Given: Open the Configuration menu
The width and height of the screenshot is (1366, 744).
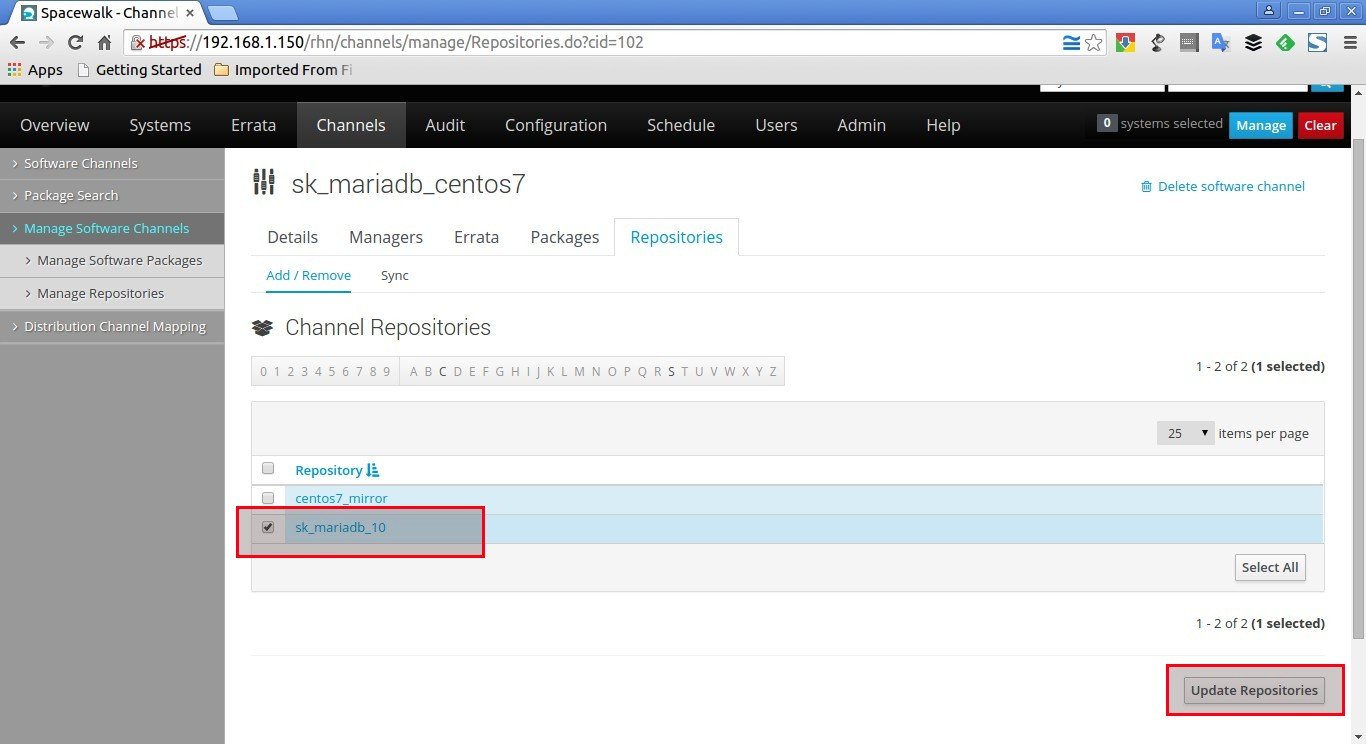Looking at the screenshot, I should point(556,125).
